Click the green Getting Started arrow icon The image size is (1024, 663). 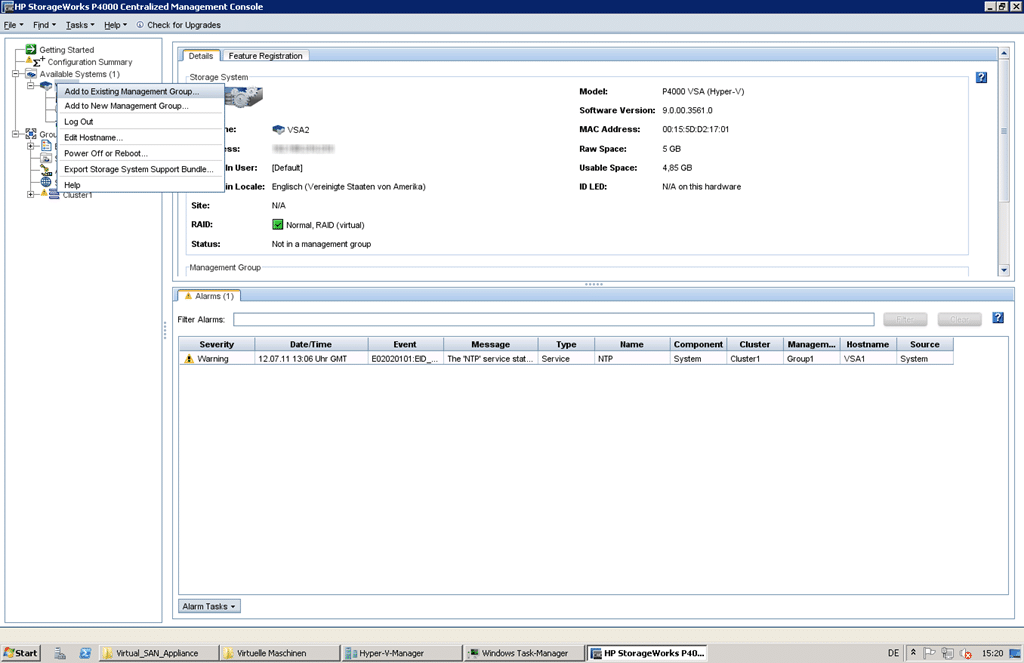click(31, 49)
